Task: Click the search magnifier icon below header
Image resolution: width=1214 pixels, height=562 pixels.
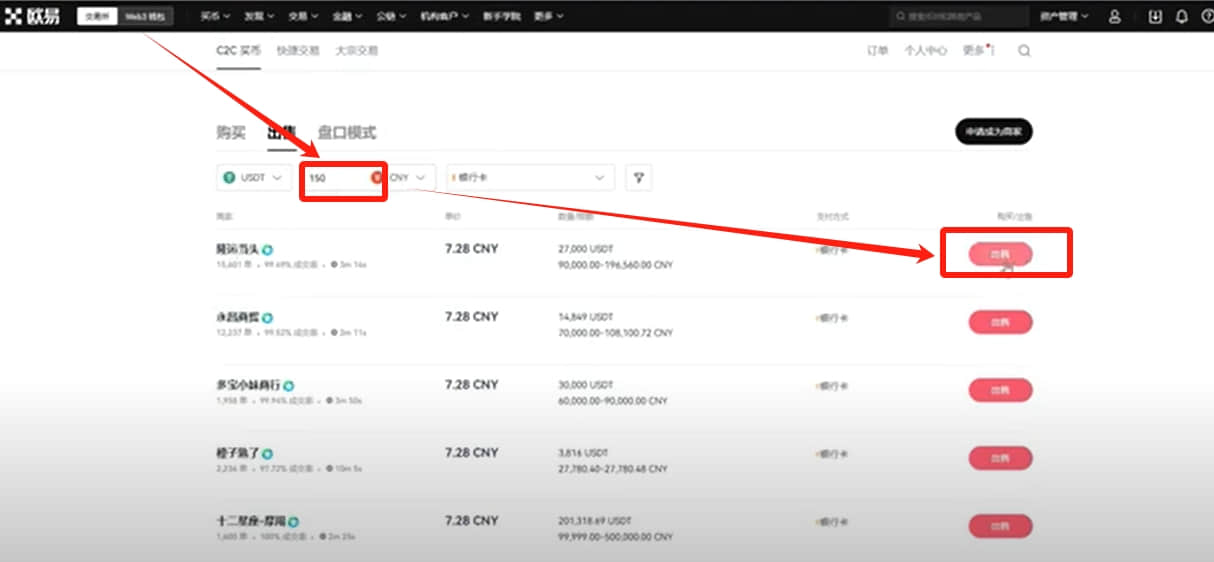Action: (x=1024, y=51)
